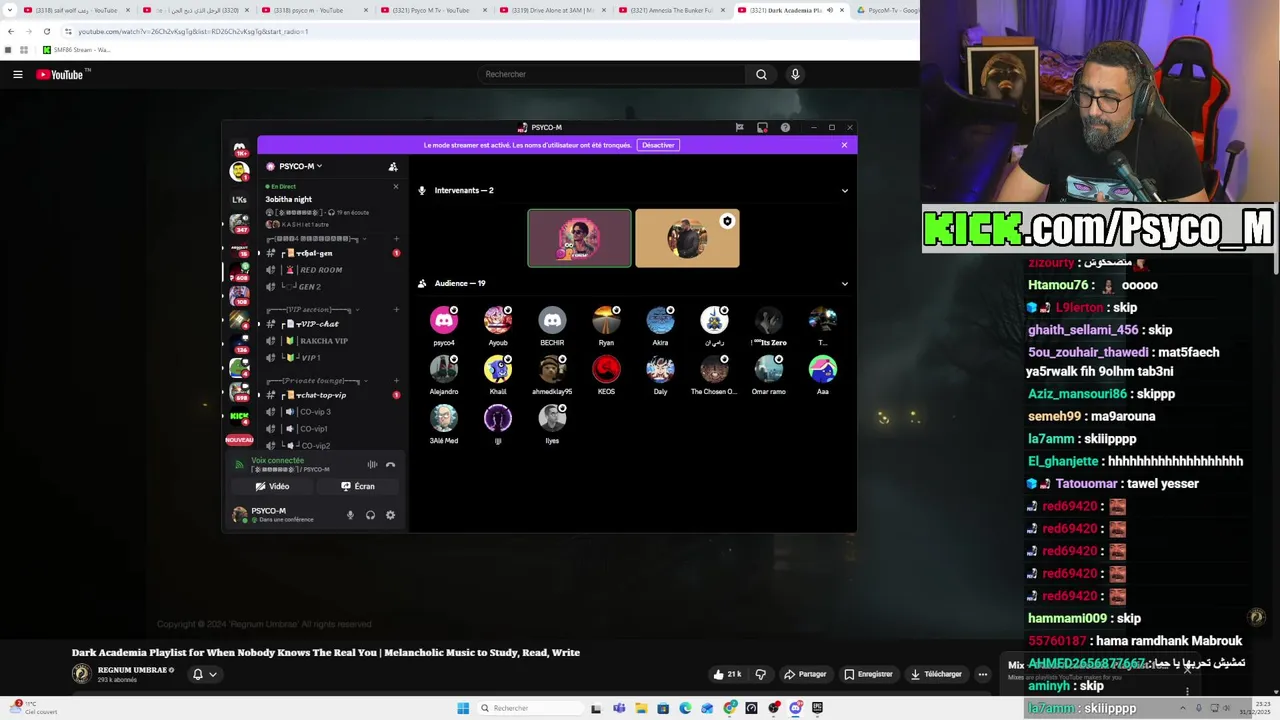
Task: Mute microphone in Discord user panel
Action: pos(350,516)
